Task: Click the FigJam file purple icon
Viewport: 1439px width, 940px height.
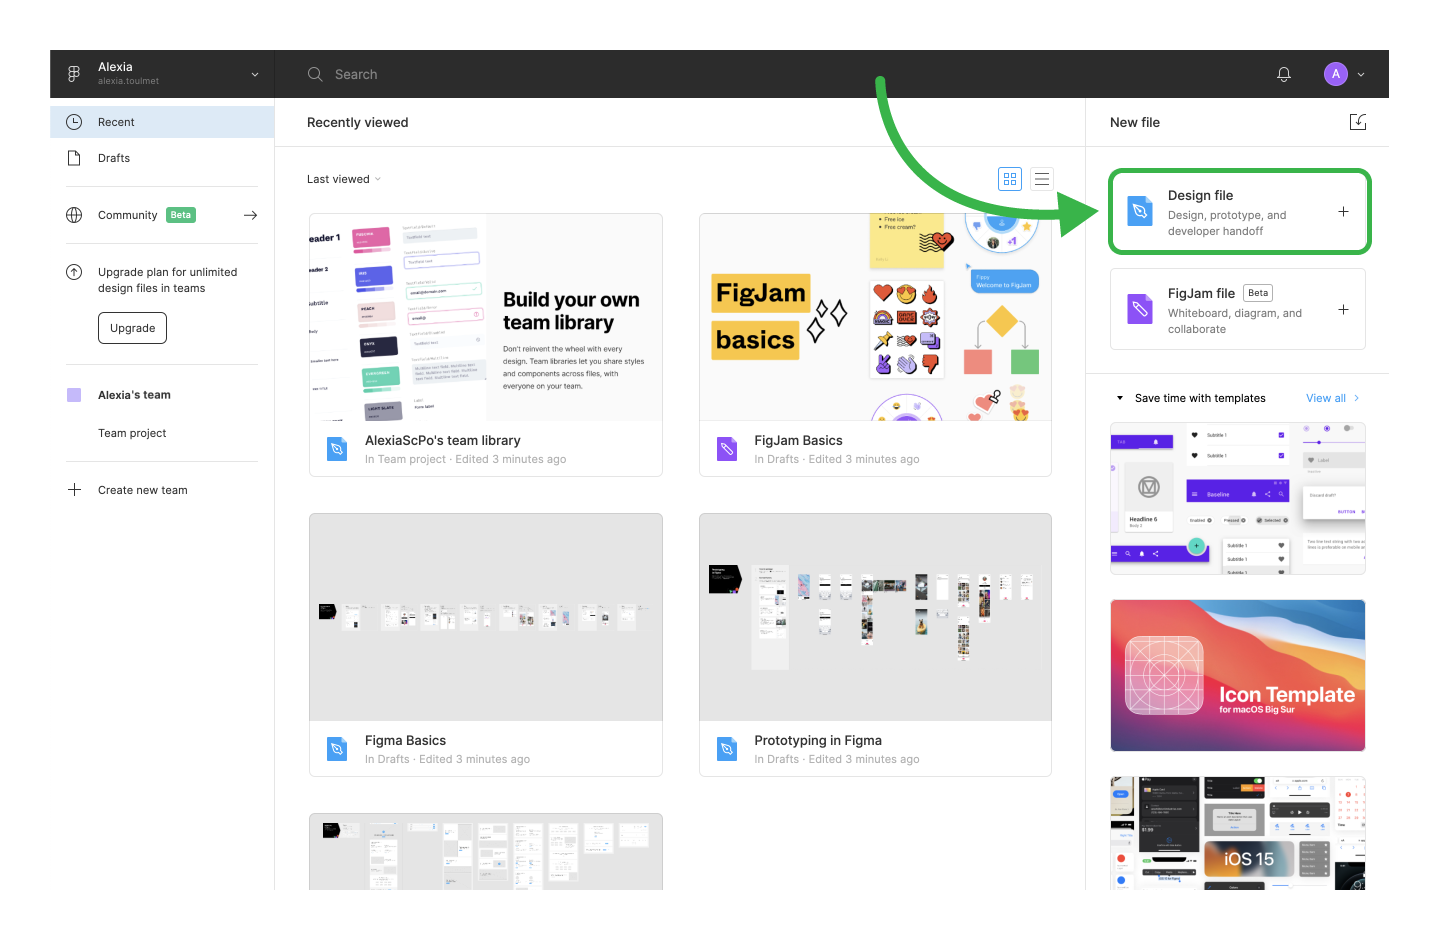Action: (1139, 309)
